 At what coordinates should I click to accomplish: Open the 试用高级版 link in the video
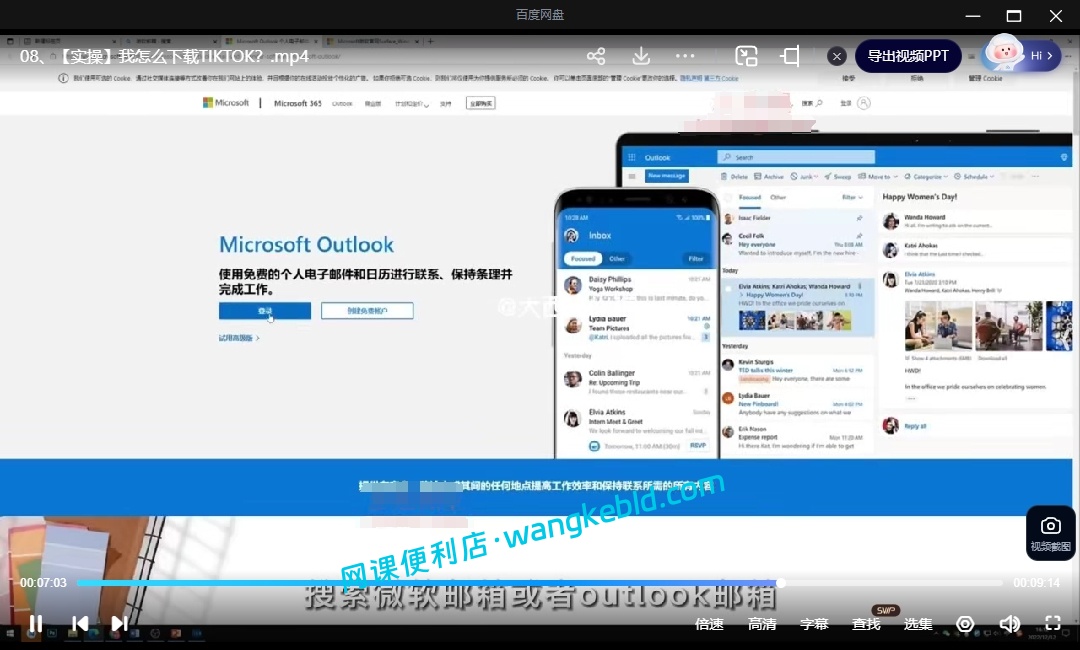[239, 338]
